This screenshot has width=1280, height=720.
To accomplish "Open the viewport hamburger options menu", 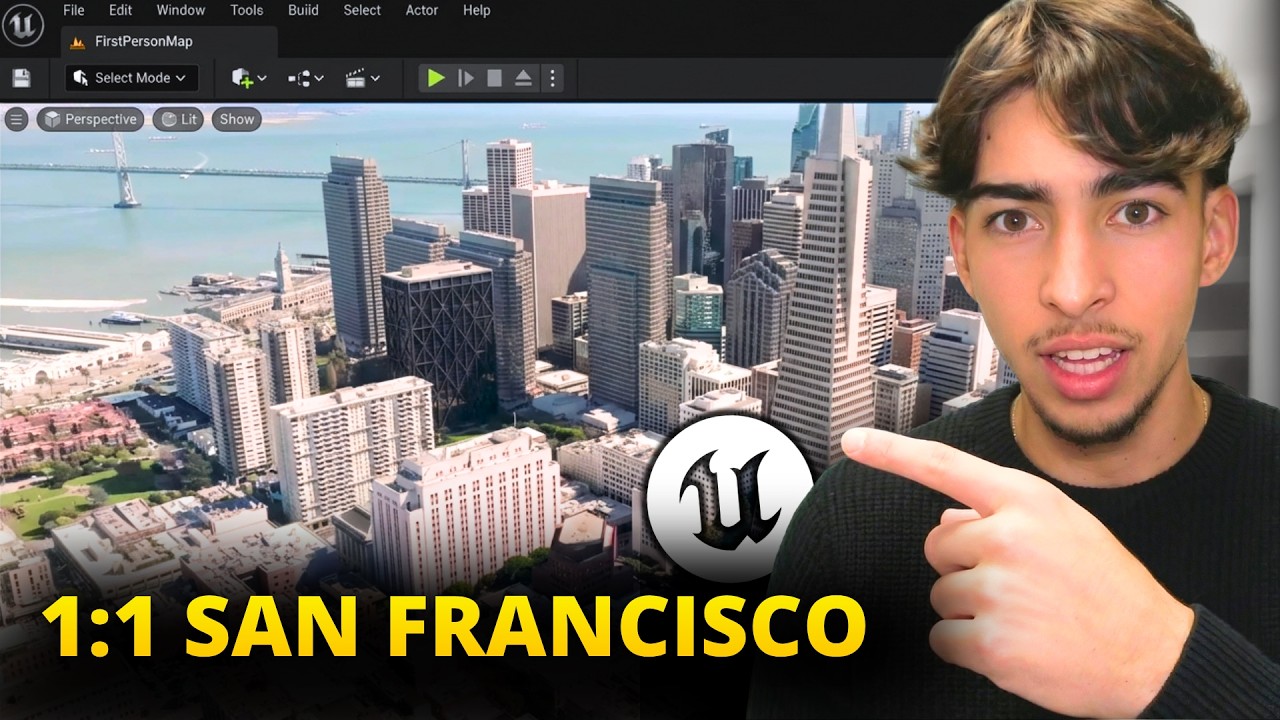I will point(16,120).
